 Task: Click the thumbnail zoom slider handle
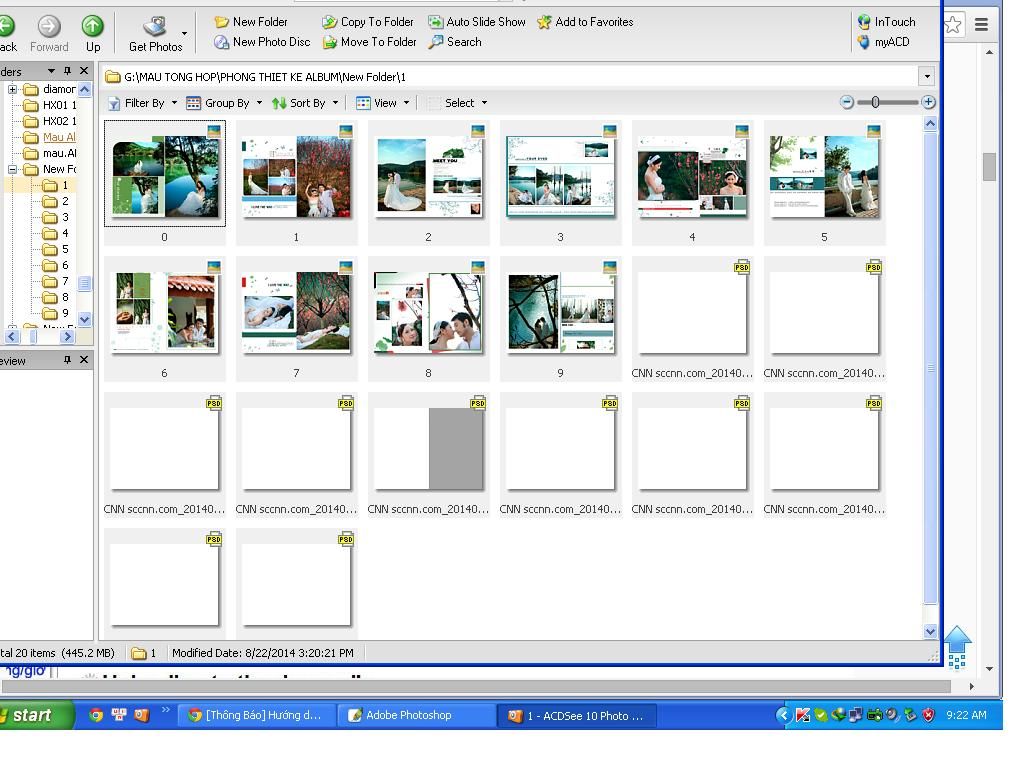(875, 102)
